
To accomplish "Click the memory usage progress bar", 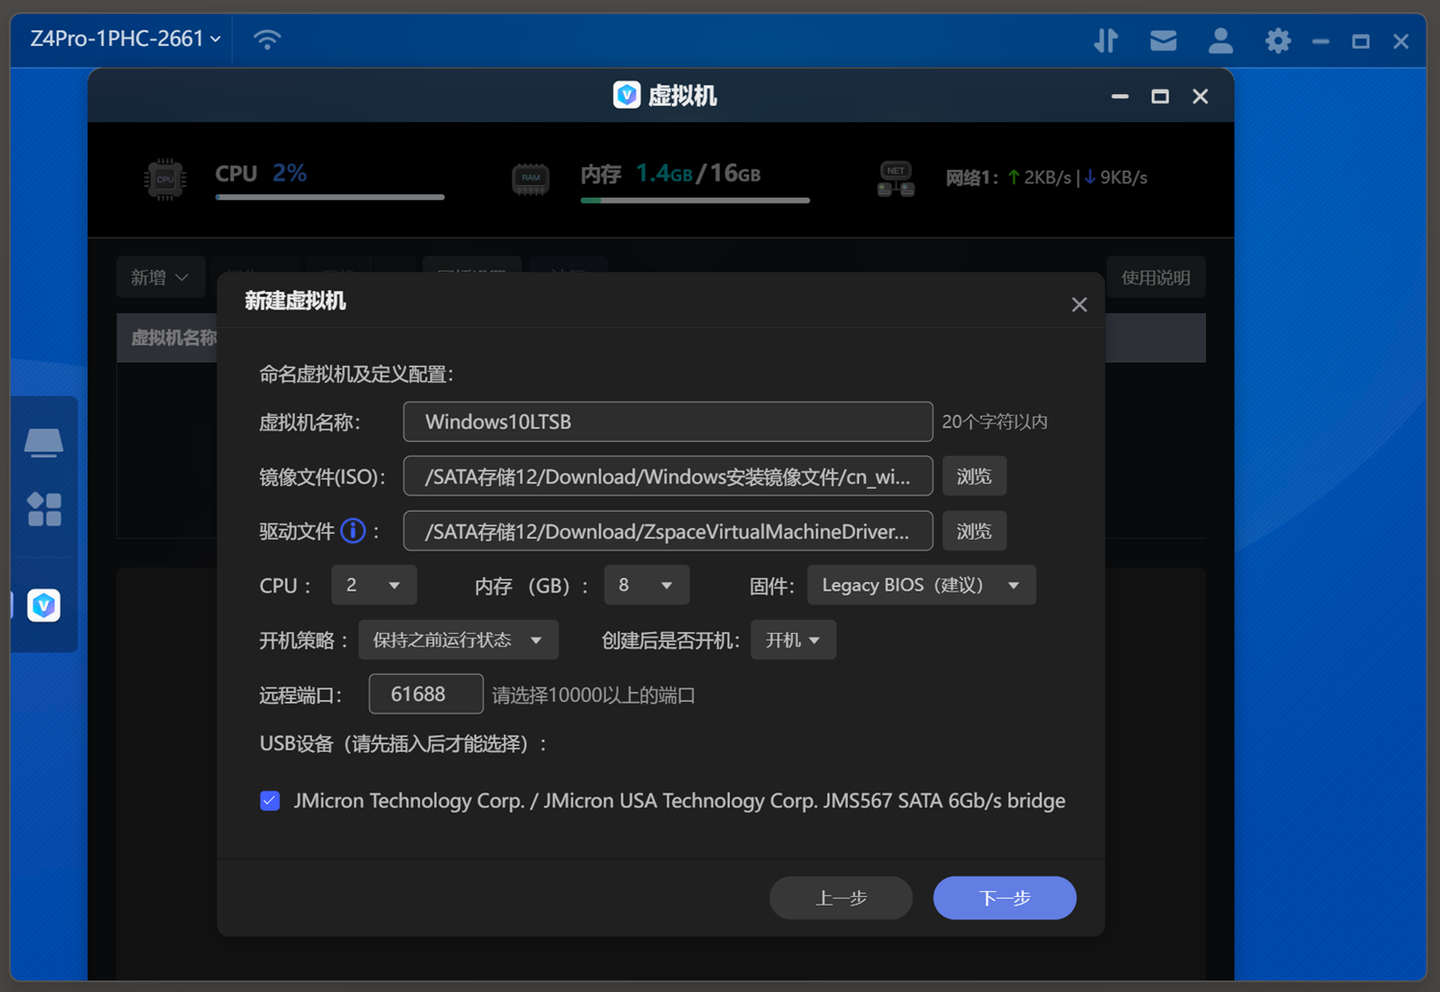I will pos(694,200).
